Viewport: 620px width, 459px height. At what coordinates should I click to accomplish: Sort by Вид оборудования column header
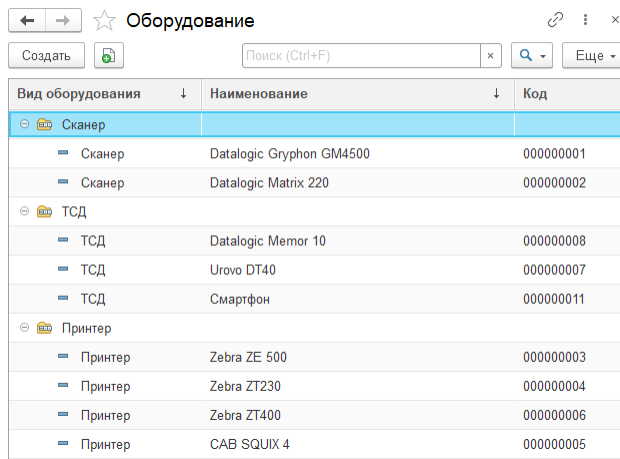click(78, 94)
